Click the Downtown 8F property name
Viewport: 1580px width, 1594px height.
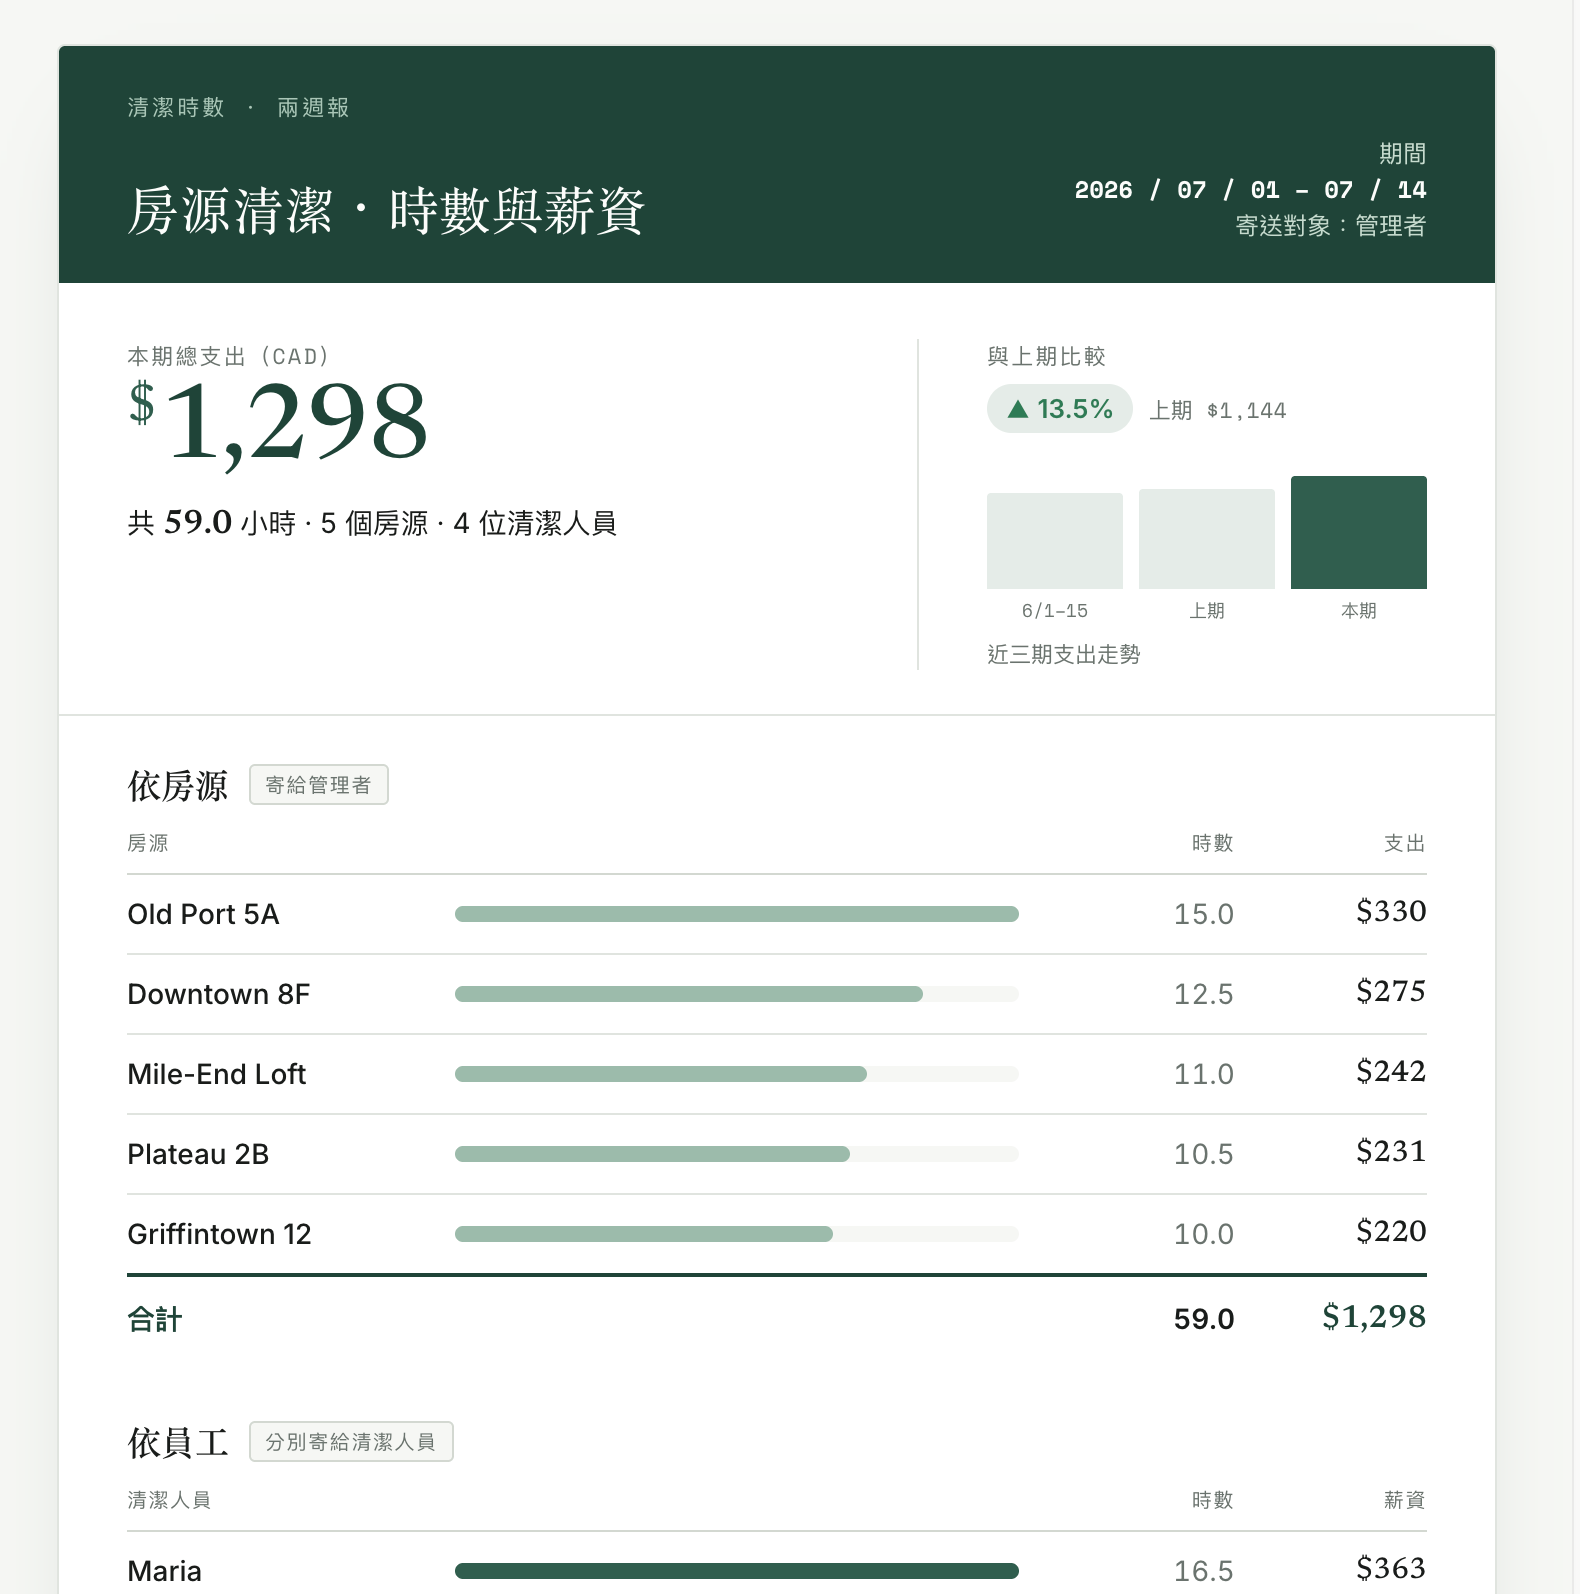[219, 994]
